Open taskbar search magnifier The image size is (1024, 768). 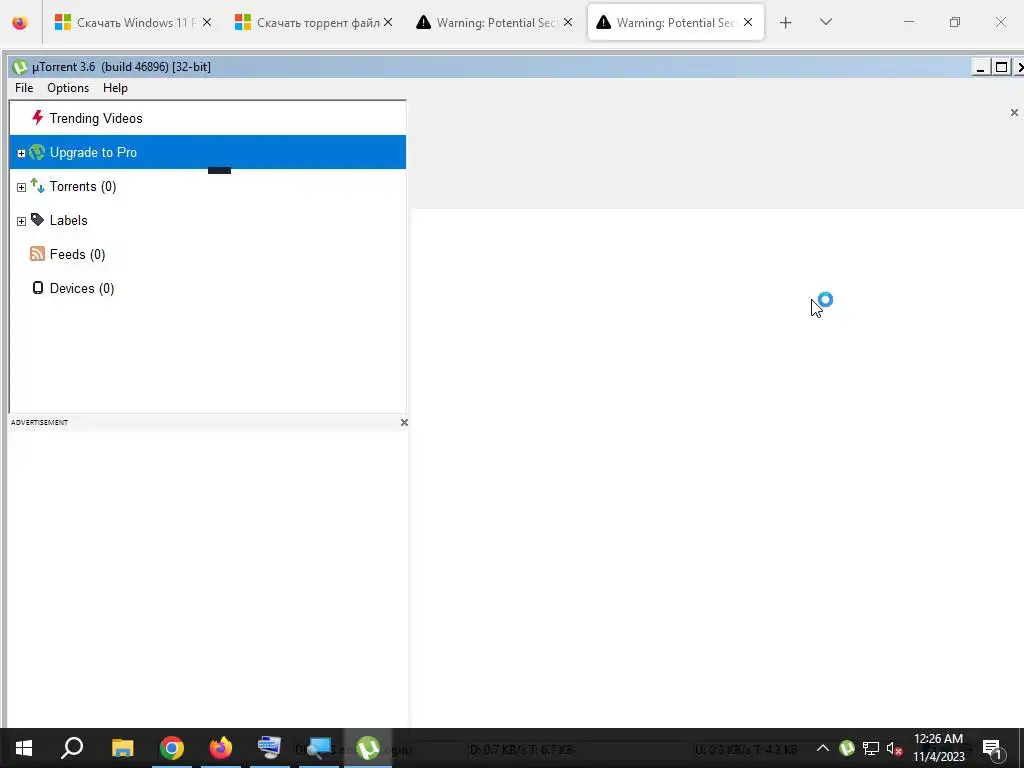point(72,748)
